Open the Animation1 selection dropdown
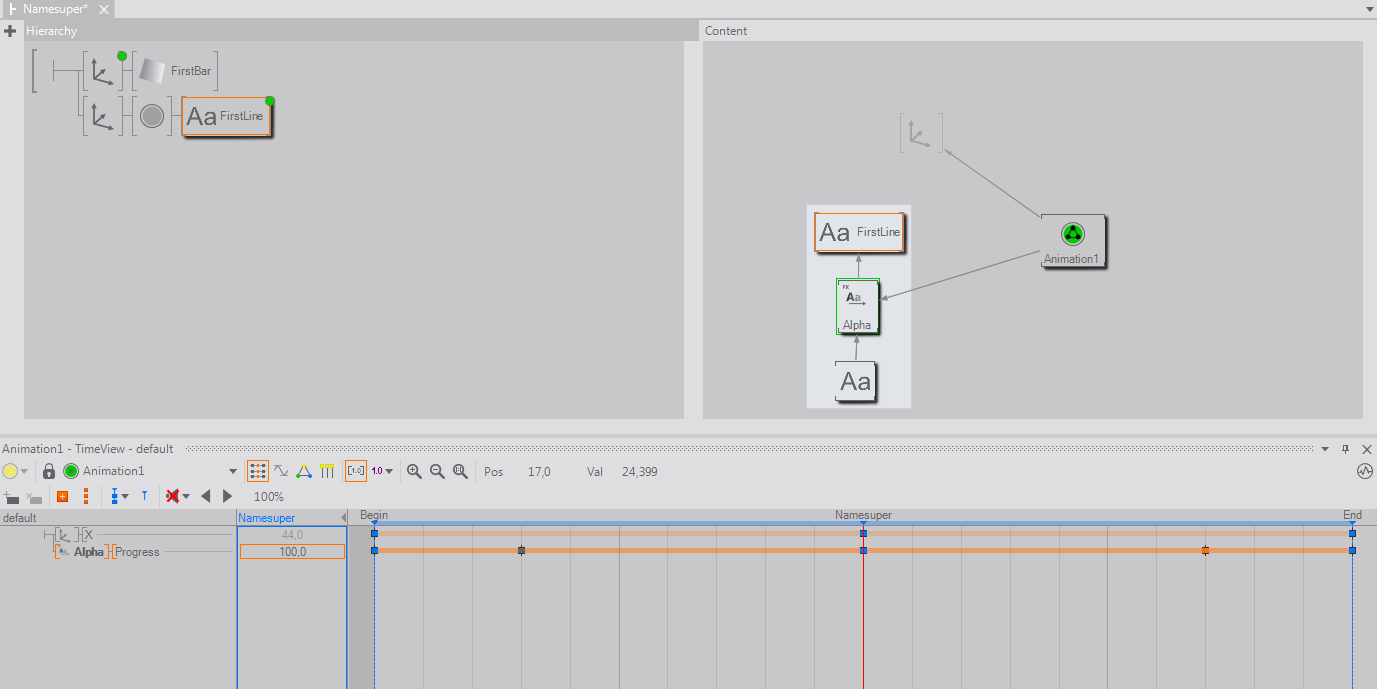The height and width of the screenshot is (689, 1377). tap(233, 471)
